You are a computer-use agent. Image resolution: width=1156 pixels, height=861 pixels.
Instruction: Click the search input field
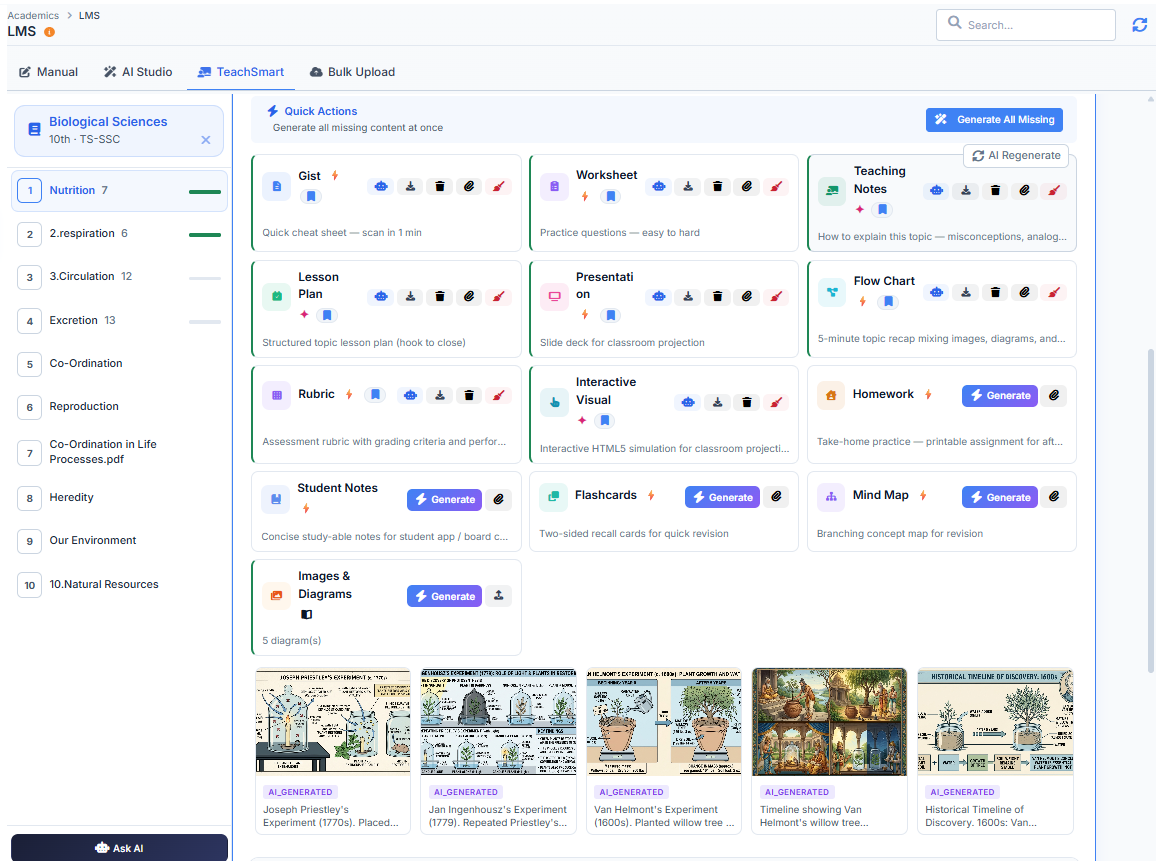point(1026,25)
